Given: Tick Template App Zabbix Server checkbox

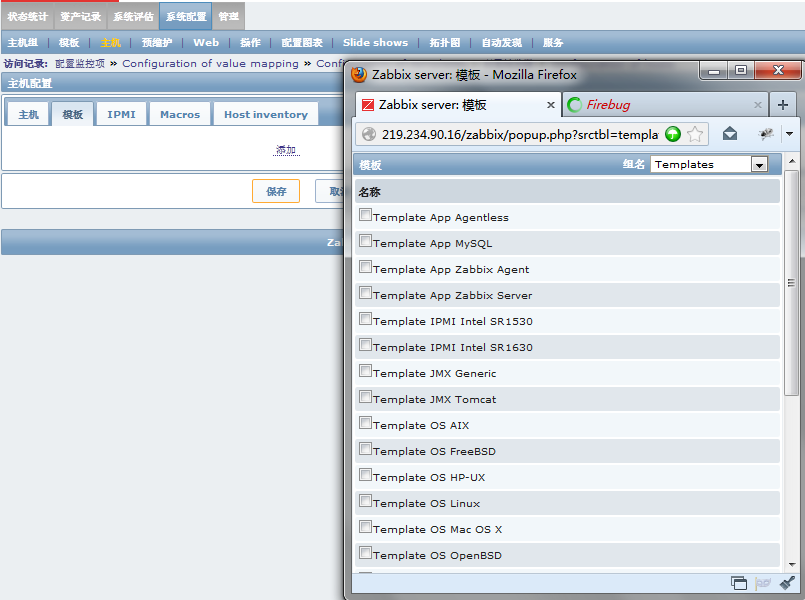Looking at the screenshot, I should point(365,293).
